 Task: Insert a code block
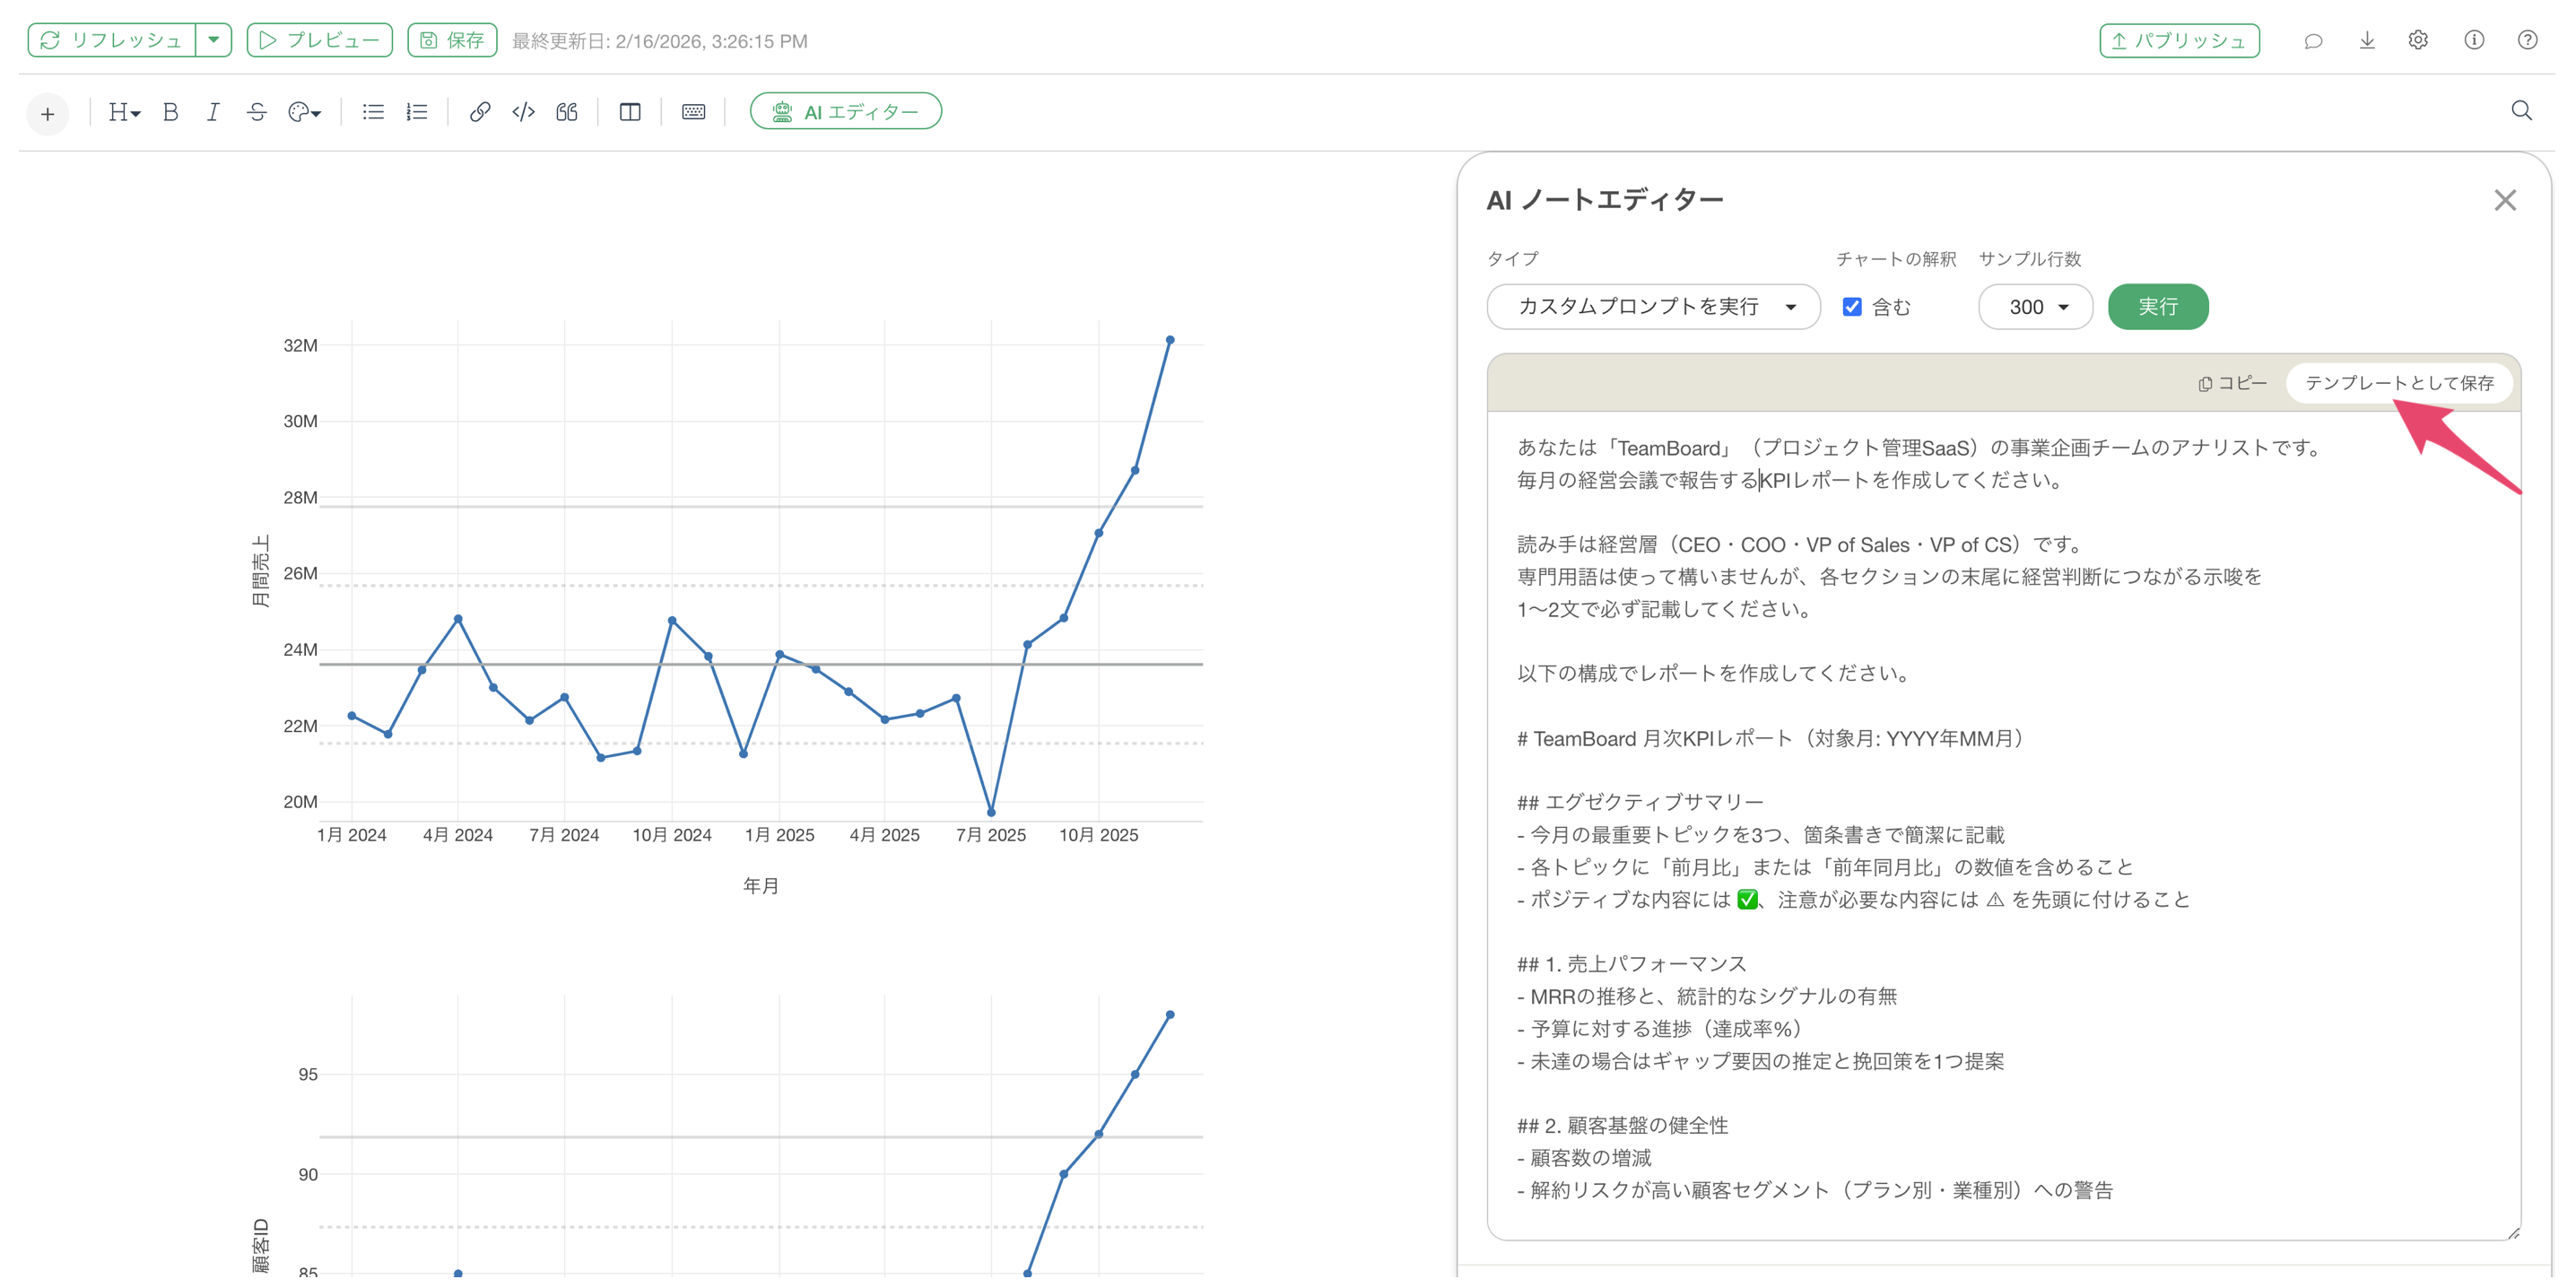[x=523, y=112]
